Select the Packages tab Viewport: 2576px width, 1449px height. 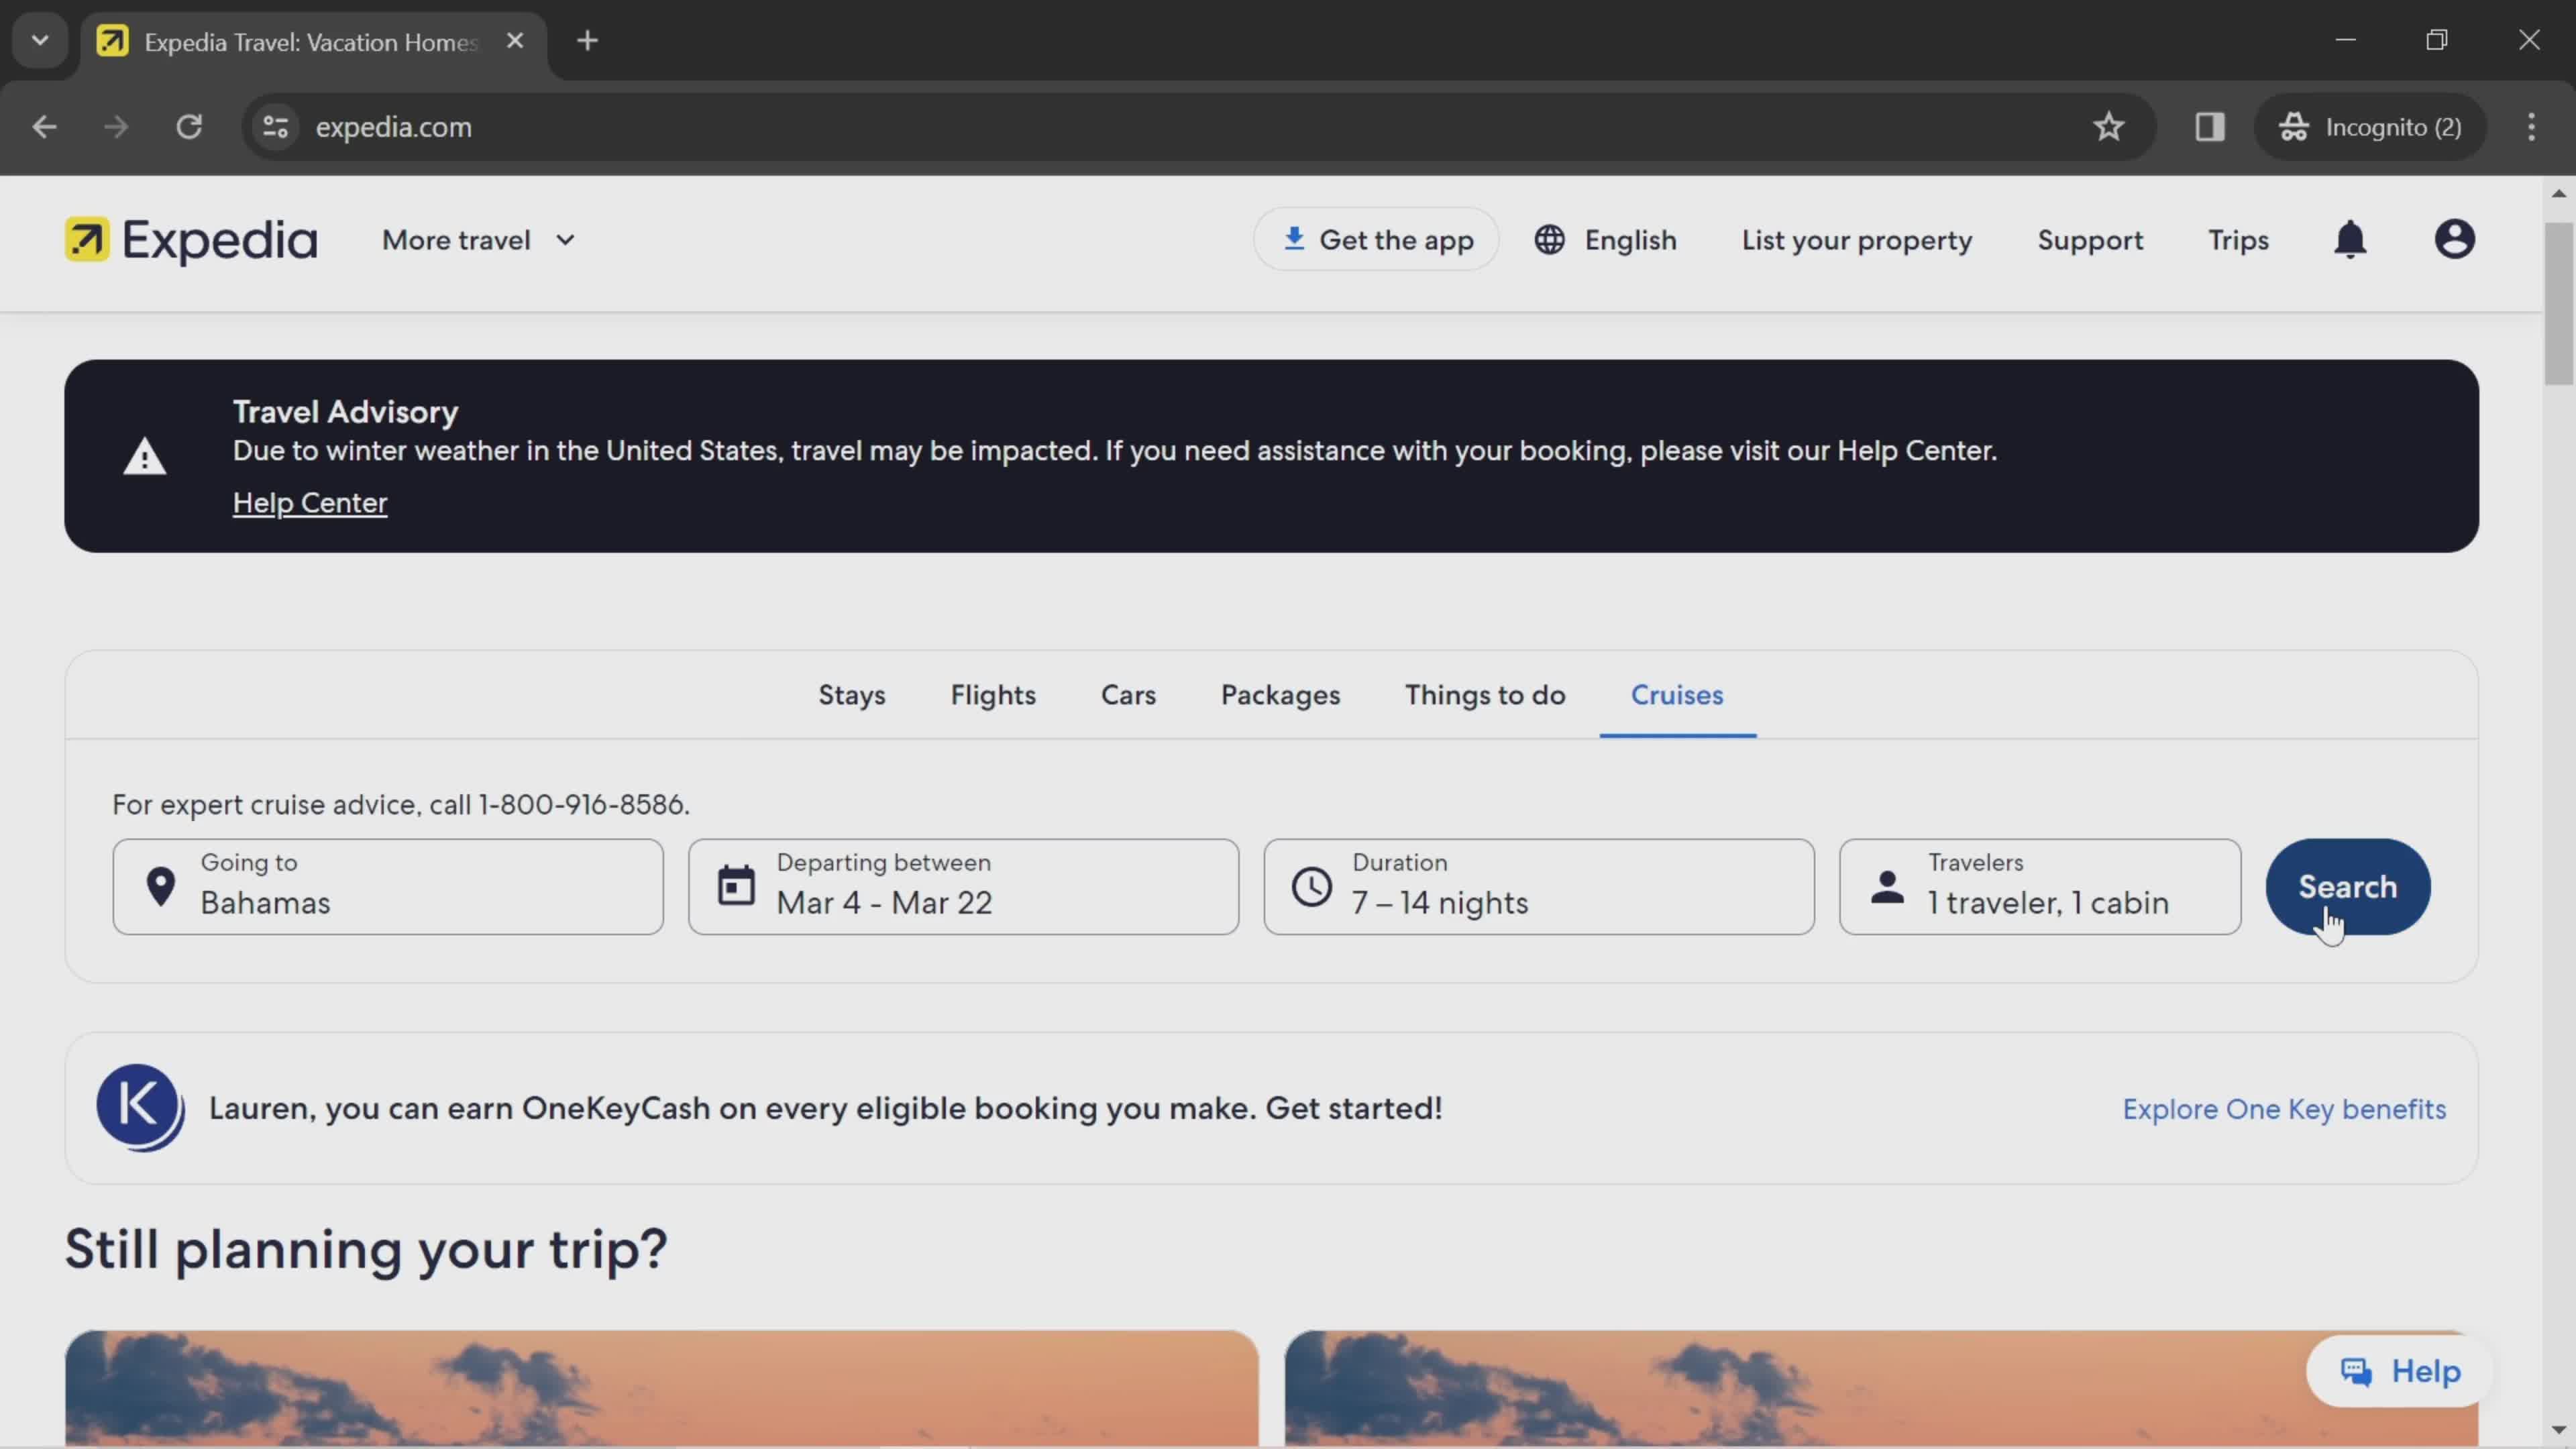coord(1280,695)
